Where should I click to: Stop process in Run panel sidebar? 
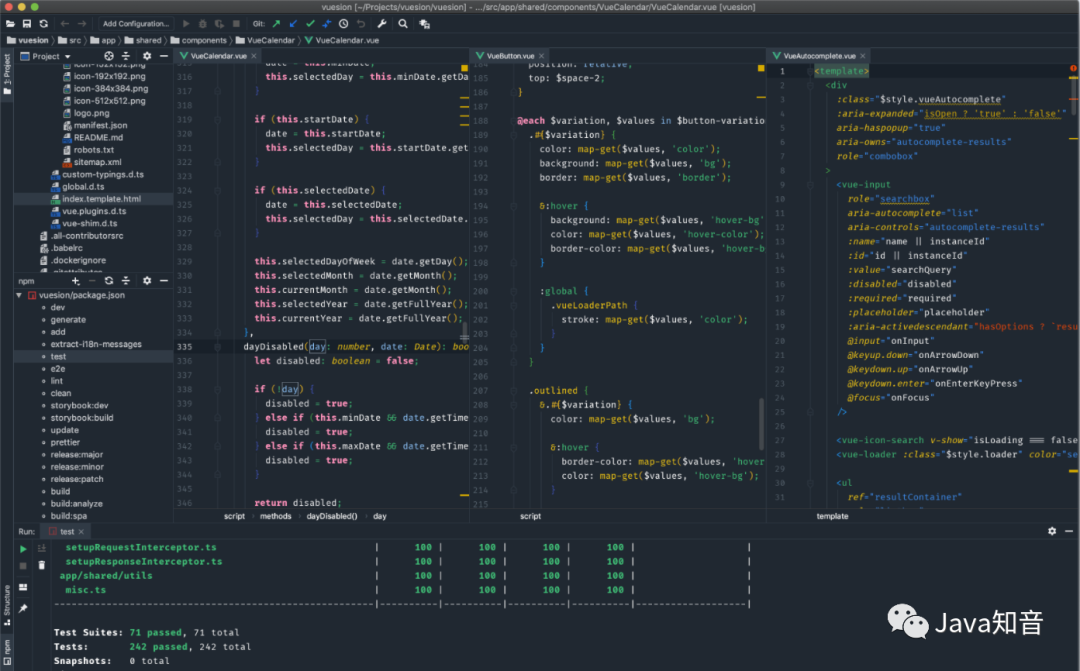coord(23,566)
